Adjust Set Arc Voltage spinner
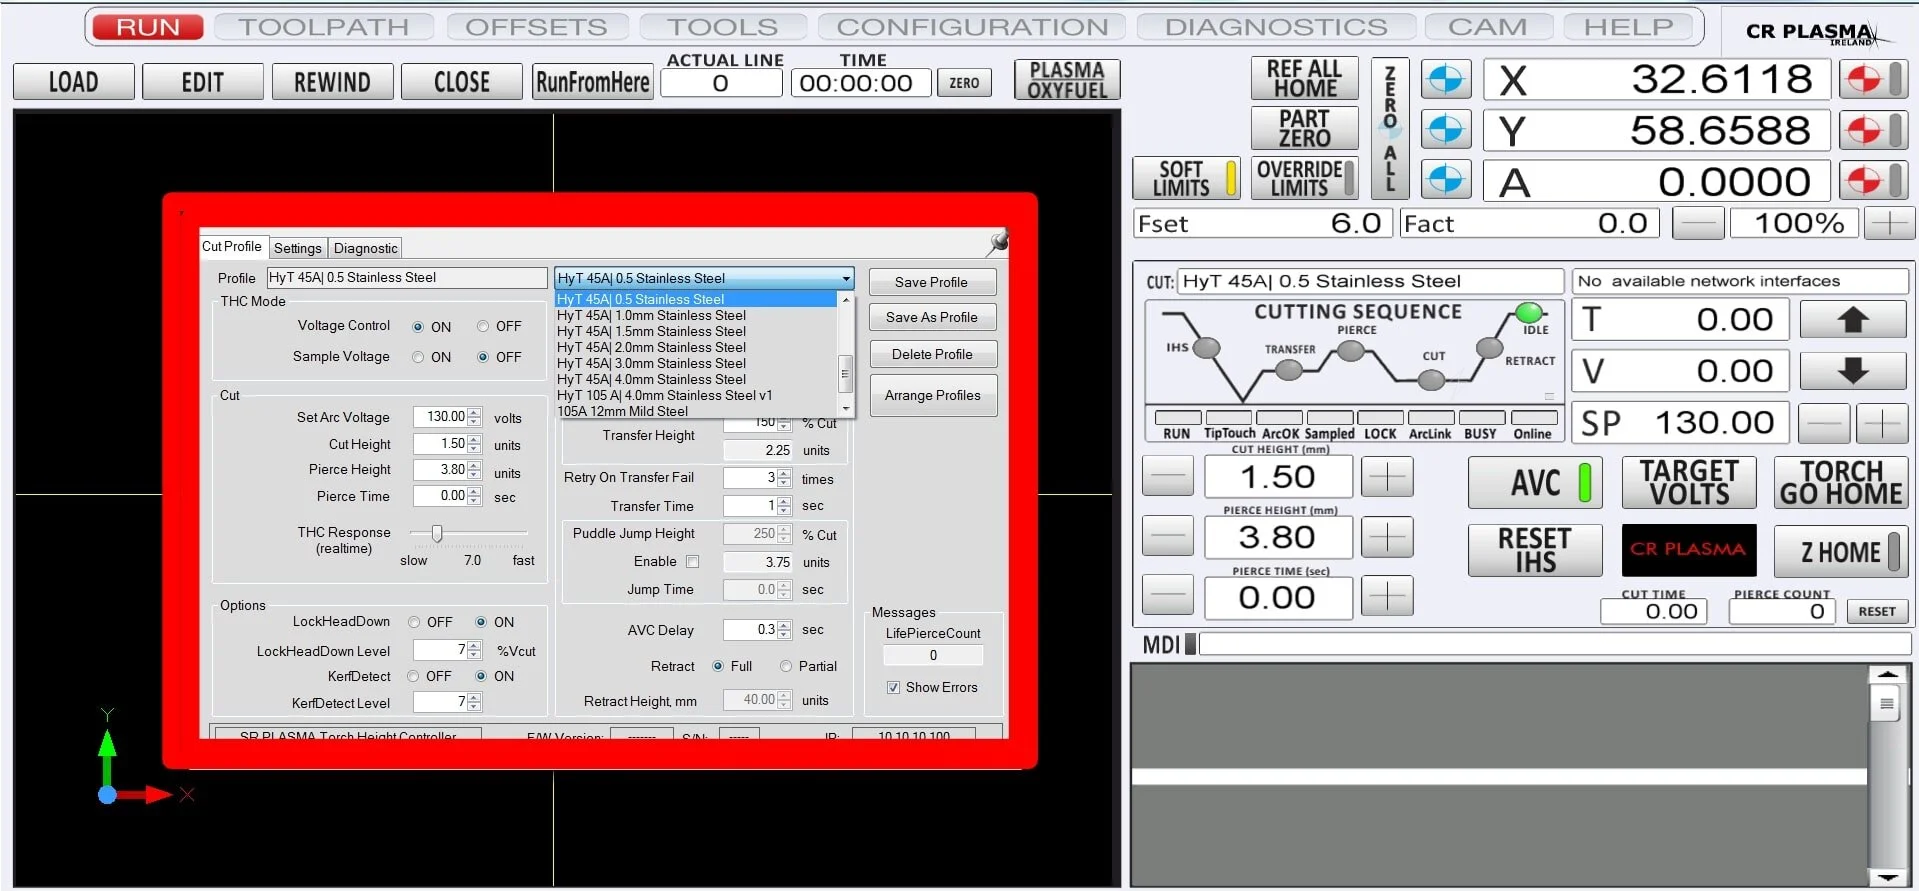The width and height of the screenshot is (1919, 891). [474, 417]
